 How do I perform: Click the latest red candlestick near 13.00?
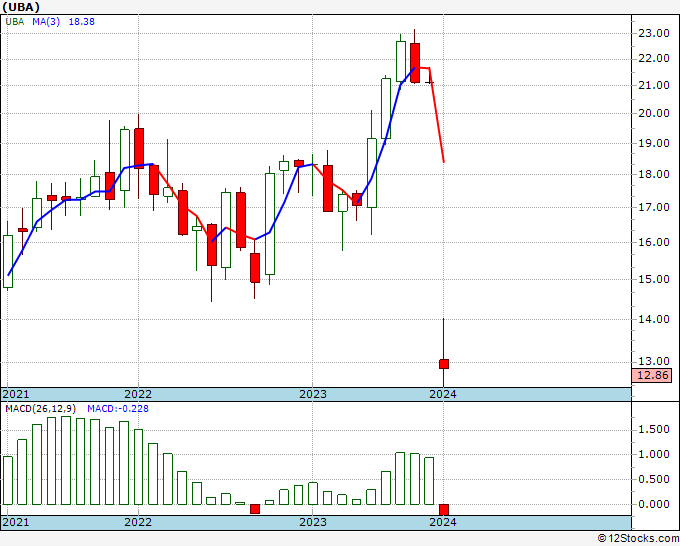coord(444,364)
